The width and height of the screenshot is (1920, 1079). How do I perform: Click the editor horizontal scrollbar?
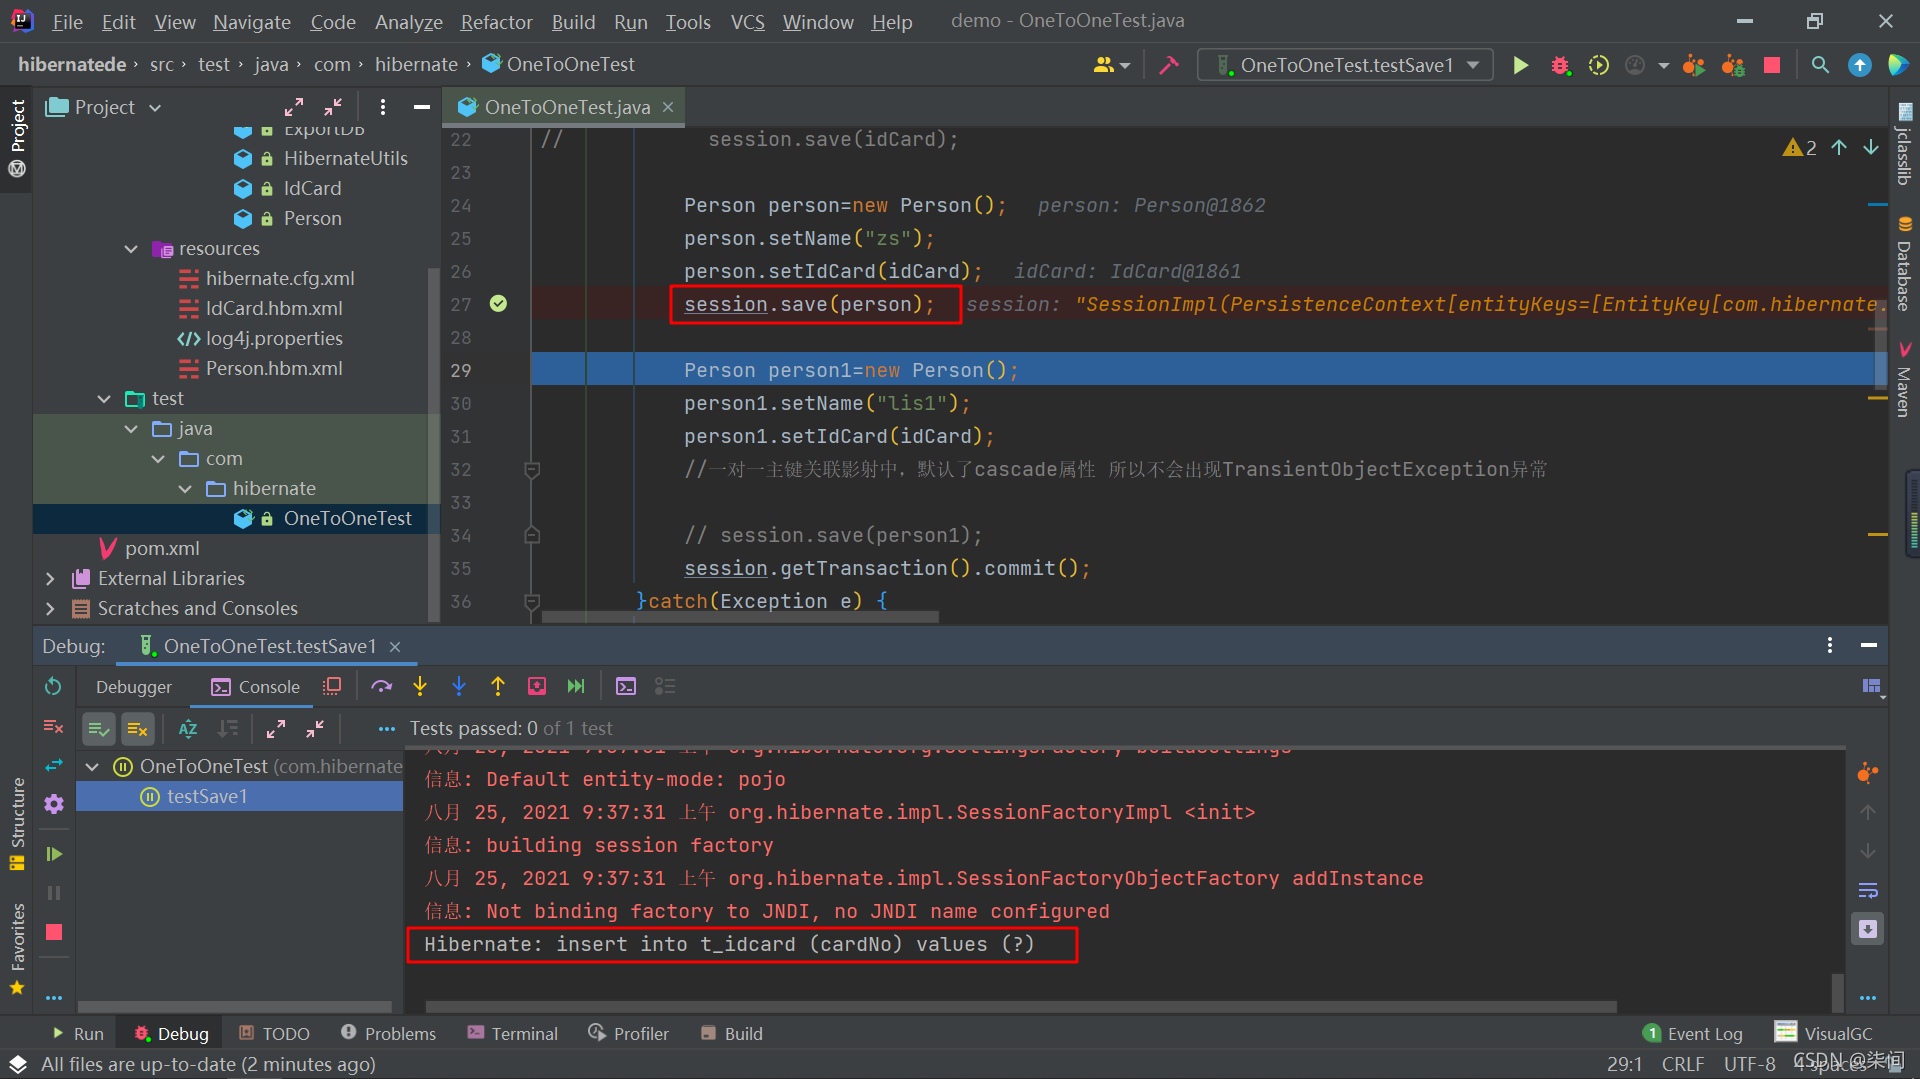(740, 617)
